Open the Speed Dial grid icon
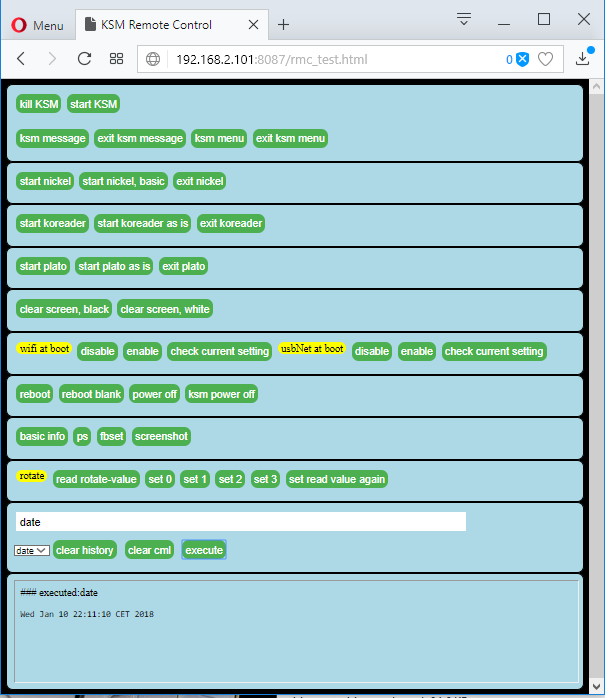The width and height of the screenshot is (605, 698). click(x=117, y=60)
